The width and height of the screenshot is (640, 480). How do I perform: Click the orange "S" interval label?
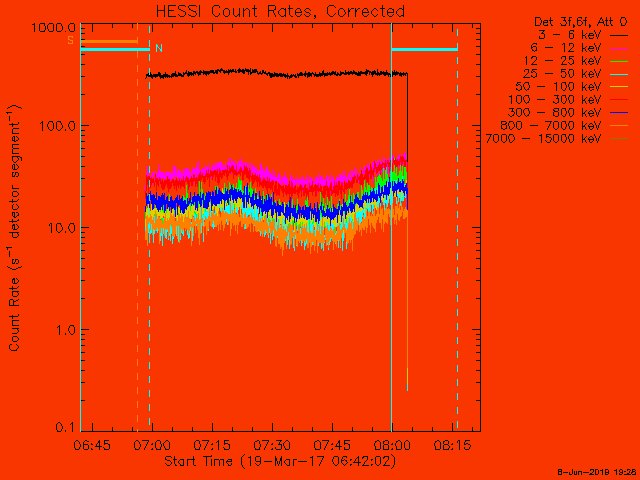pyautogui.click(x=71, y=41)
